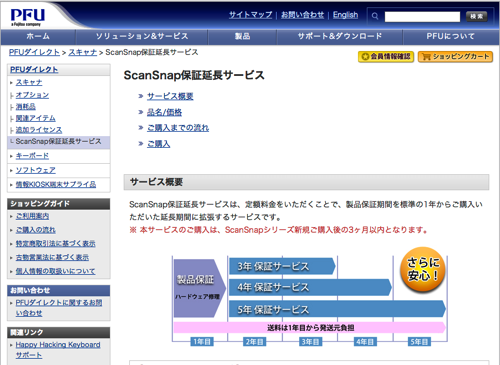The width and height of the screenshot is (500, 365).
Task: Select ソフトウェア in the sidebar
Action: pos(36,170)
